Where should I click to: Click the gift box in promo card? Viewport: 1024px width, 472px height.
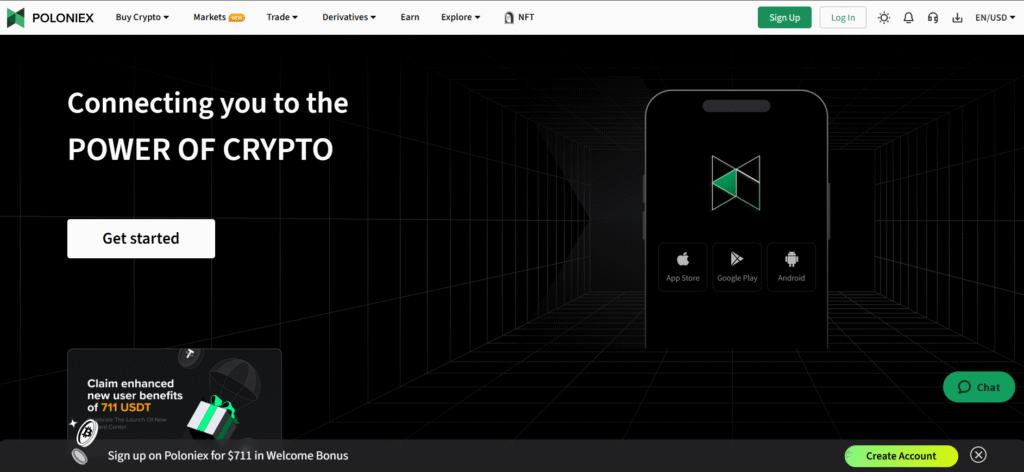tap(212, 416)
